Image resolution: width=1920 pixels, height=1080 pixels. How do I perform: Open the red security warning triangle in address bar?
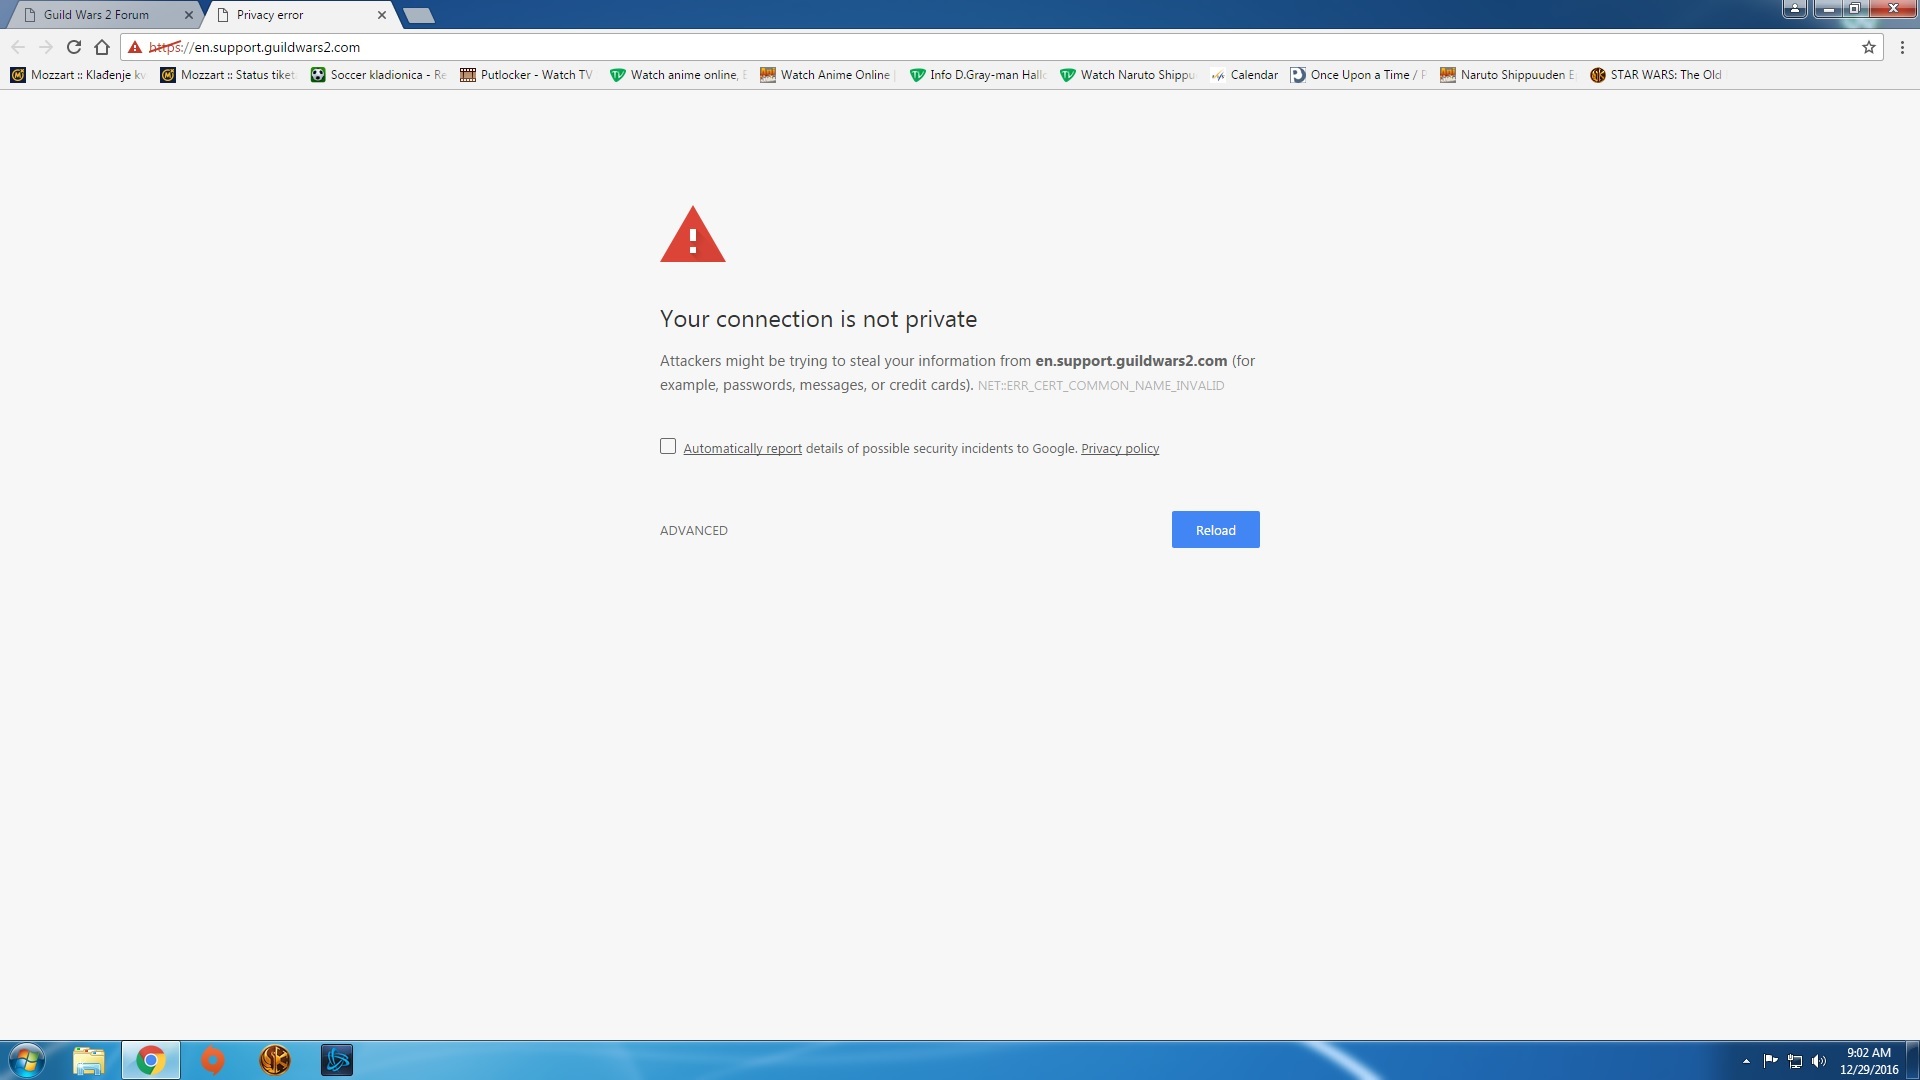(x=135, y=47)
